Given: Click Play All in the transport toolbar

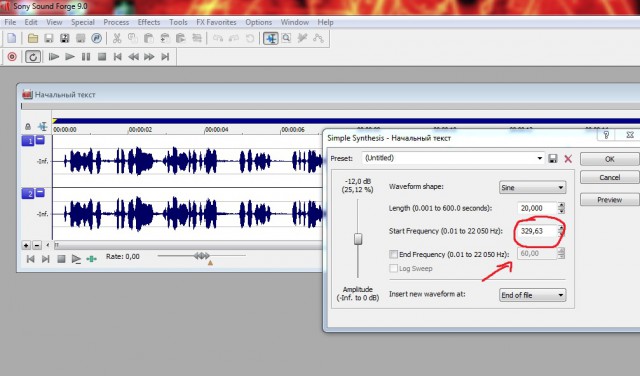Looking at the screenshot, I should pyautogui.click(x=54, y=56).
